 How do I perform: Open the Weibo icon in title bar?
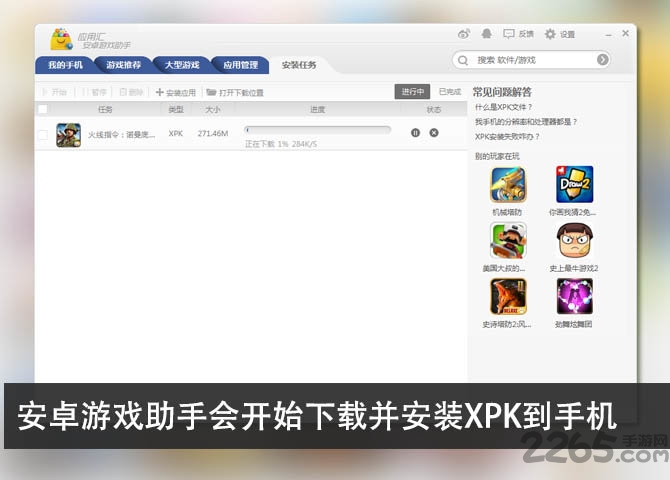point(464,34)
